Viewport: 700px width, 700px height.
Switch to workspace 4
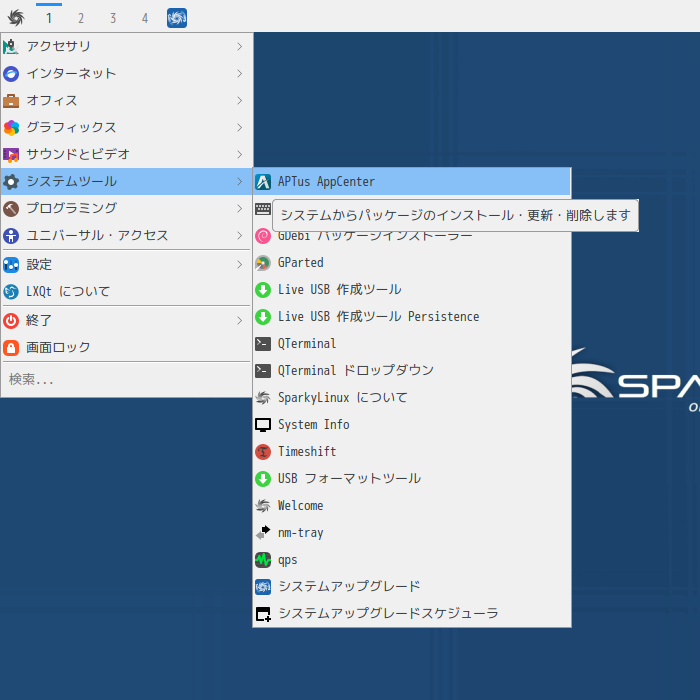pyautogui.click(x=145, y=18)
